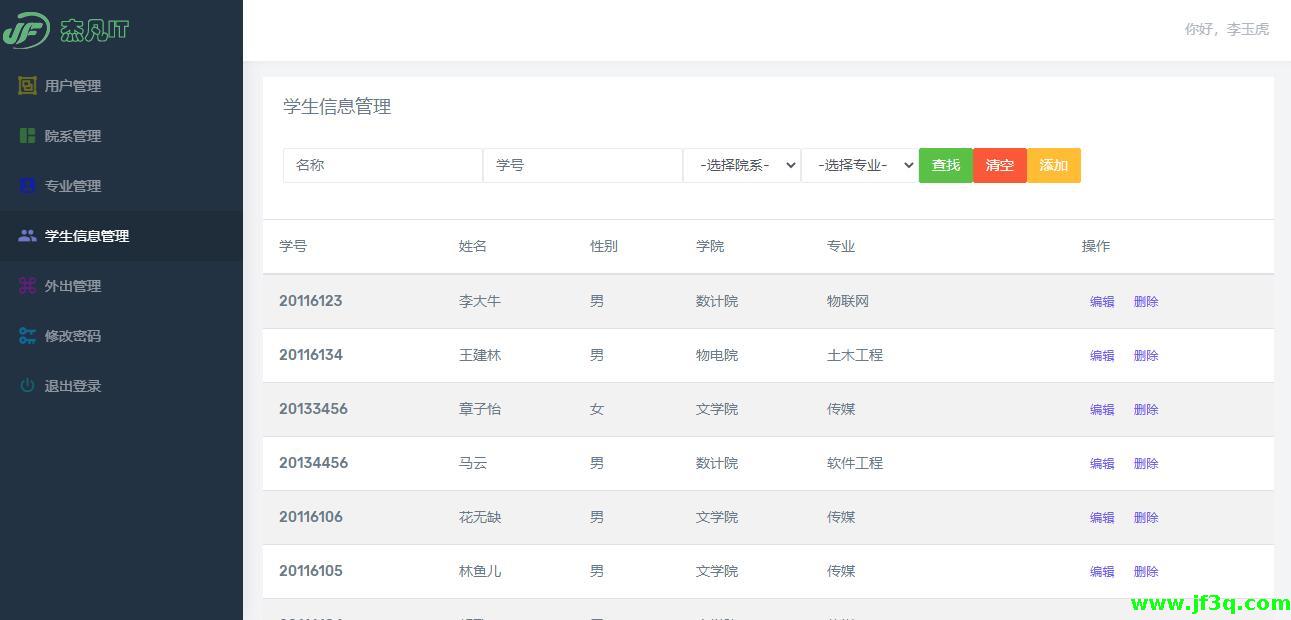Viewport: 1291px width, 620px height.
Task: Click the 外出管理 sidebar icon
Action: coord(27,286)
